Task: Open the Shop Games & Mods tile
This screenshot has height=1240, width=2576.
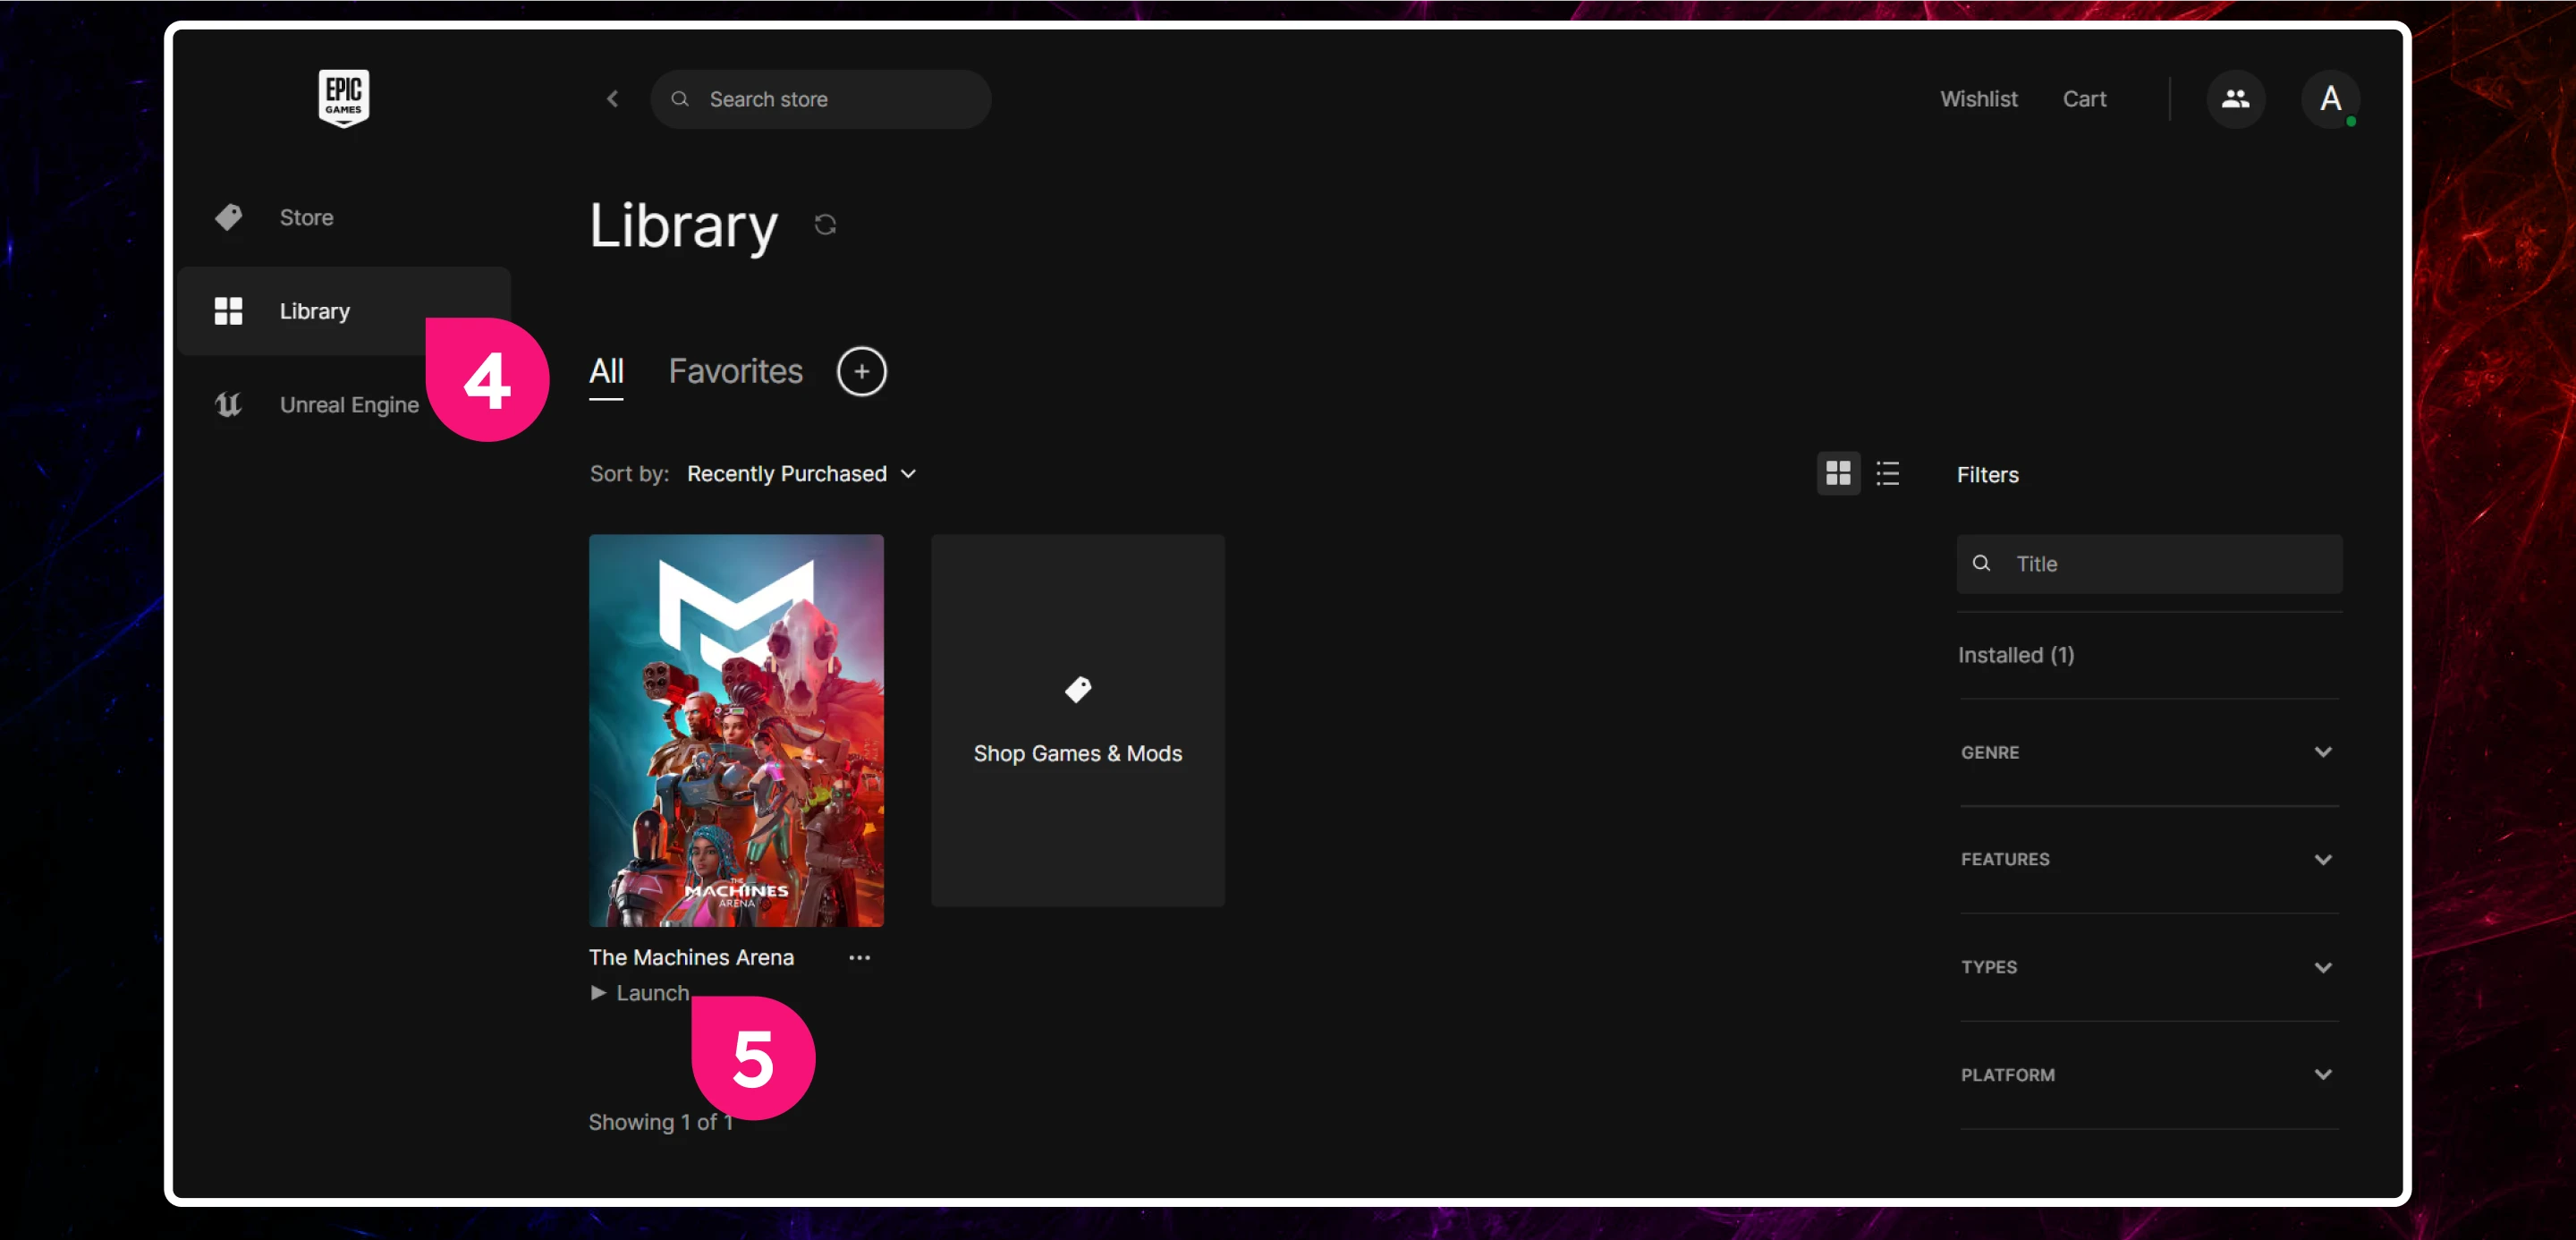Action: (x=1077, y=720)
